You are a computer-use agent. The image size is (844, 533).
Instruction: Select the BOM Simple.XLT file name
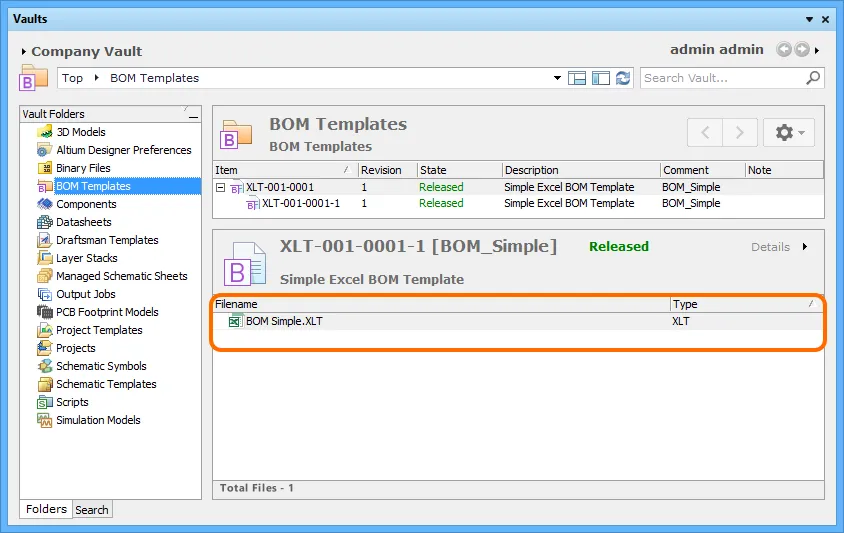284,321
